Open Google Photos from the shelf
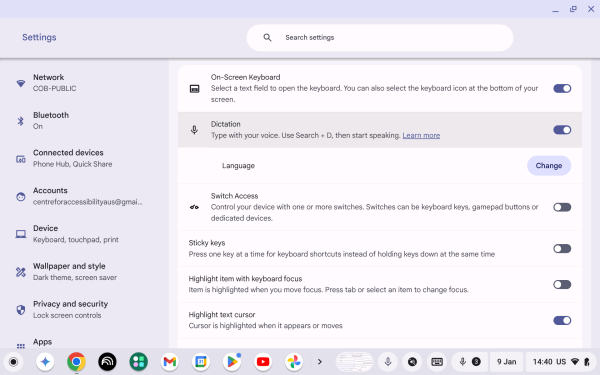Viewport: 600px width, 375px height. (294, 362)
